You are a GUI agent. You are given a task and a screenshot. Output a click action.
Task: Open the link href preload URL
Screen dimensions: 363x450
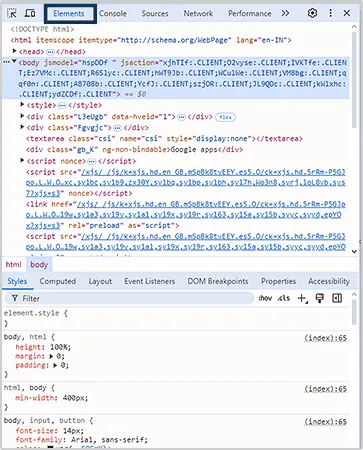click(x=186, y=215)
